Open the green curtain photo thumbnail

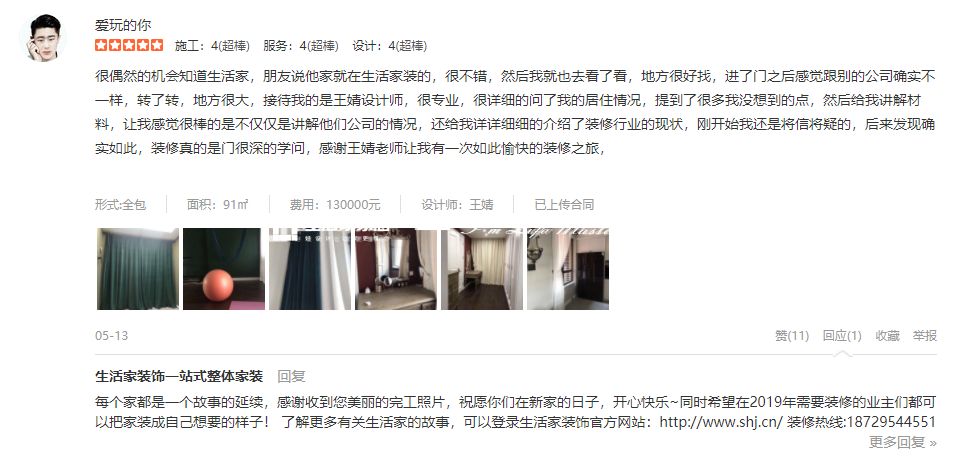tap(138, 269)
